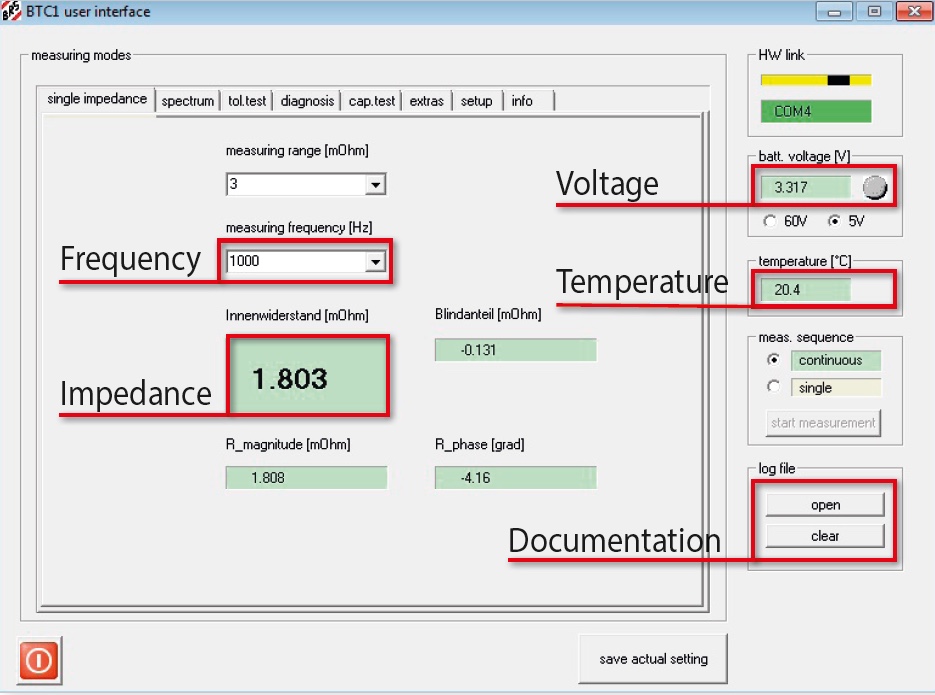Click the "BTC1 user interface" window title

click(x=88, y=11)
